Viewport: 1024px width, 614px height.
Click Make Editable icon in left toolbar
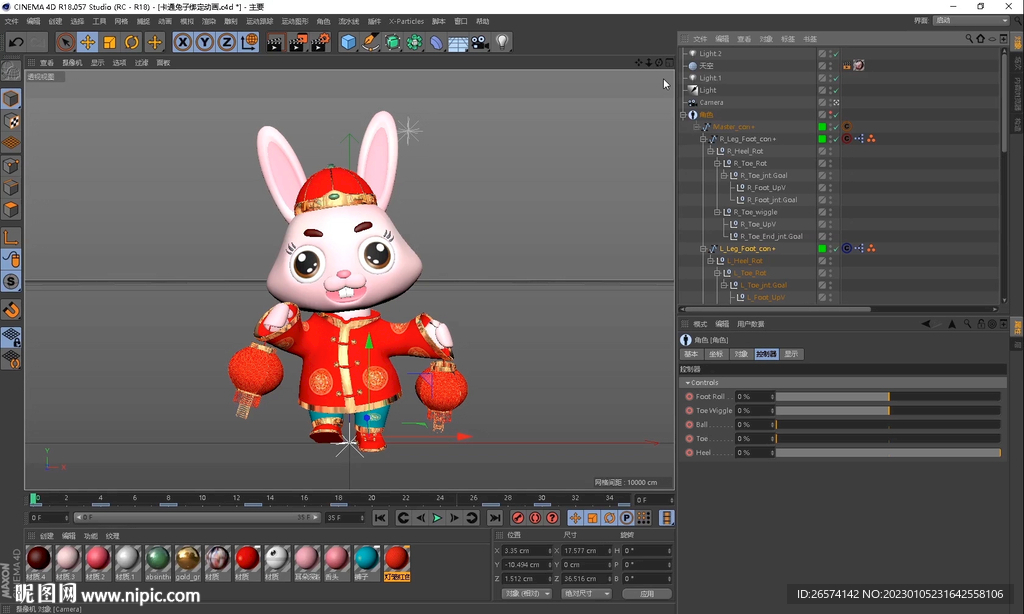click(x=10, y=70)
